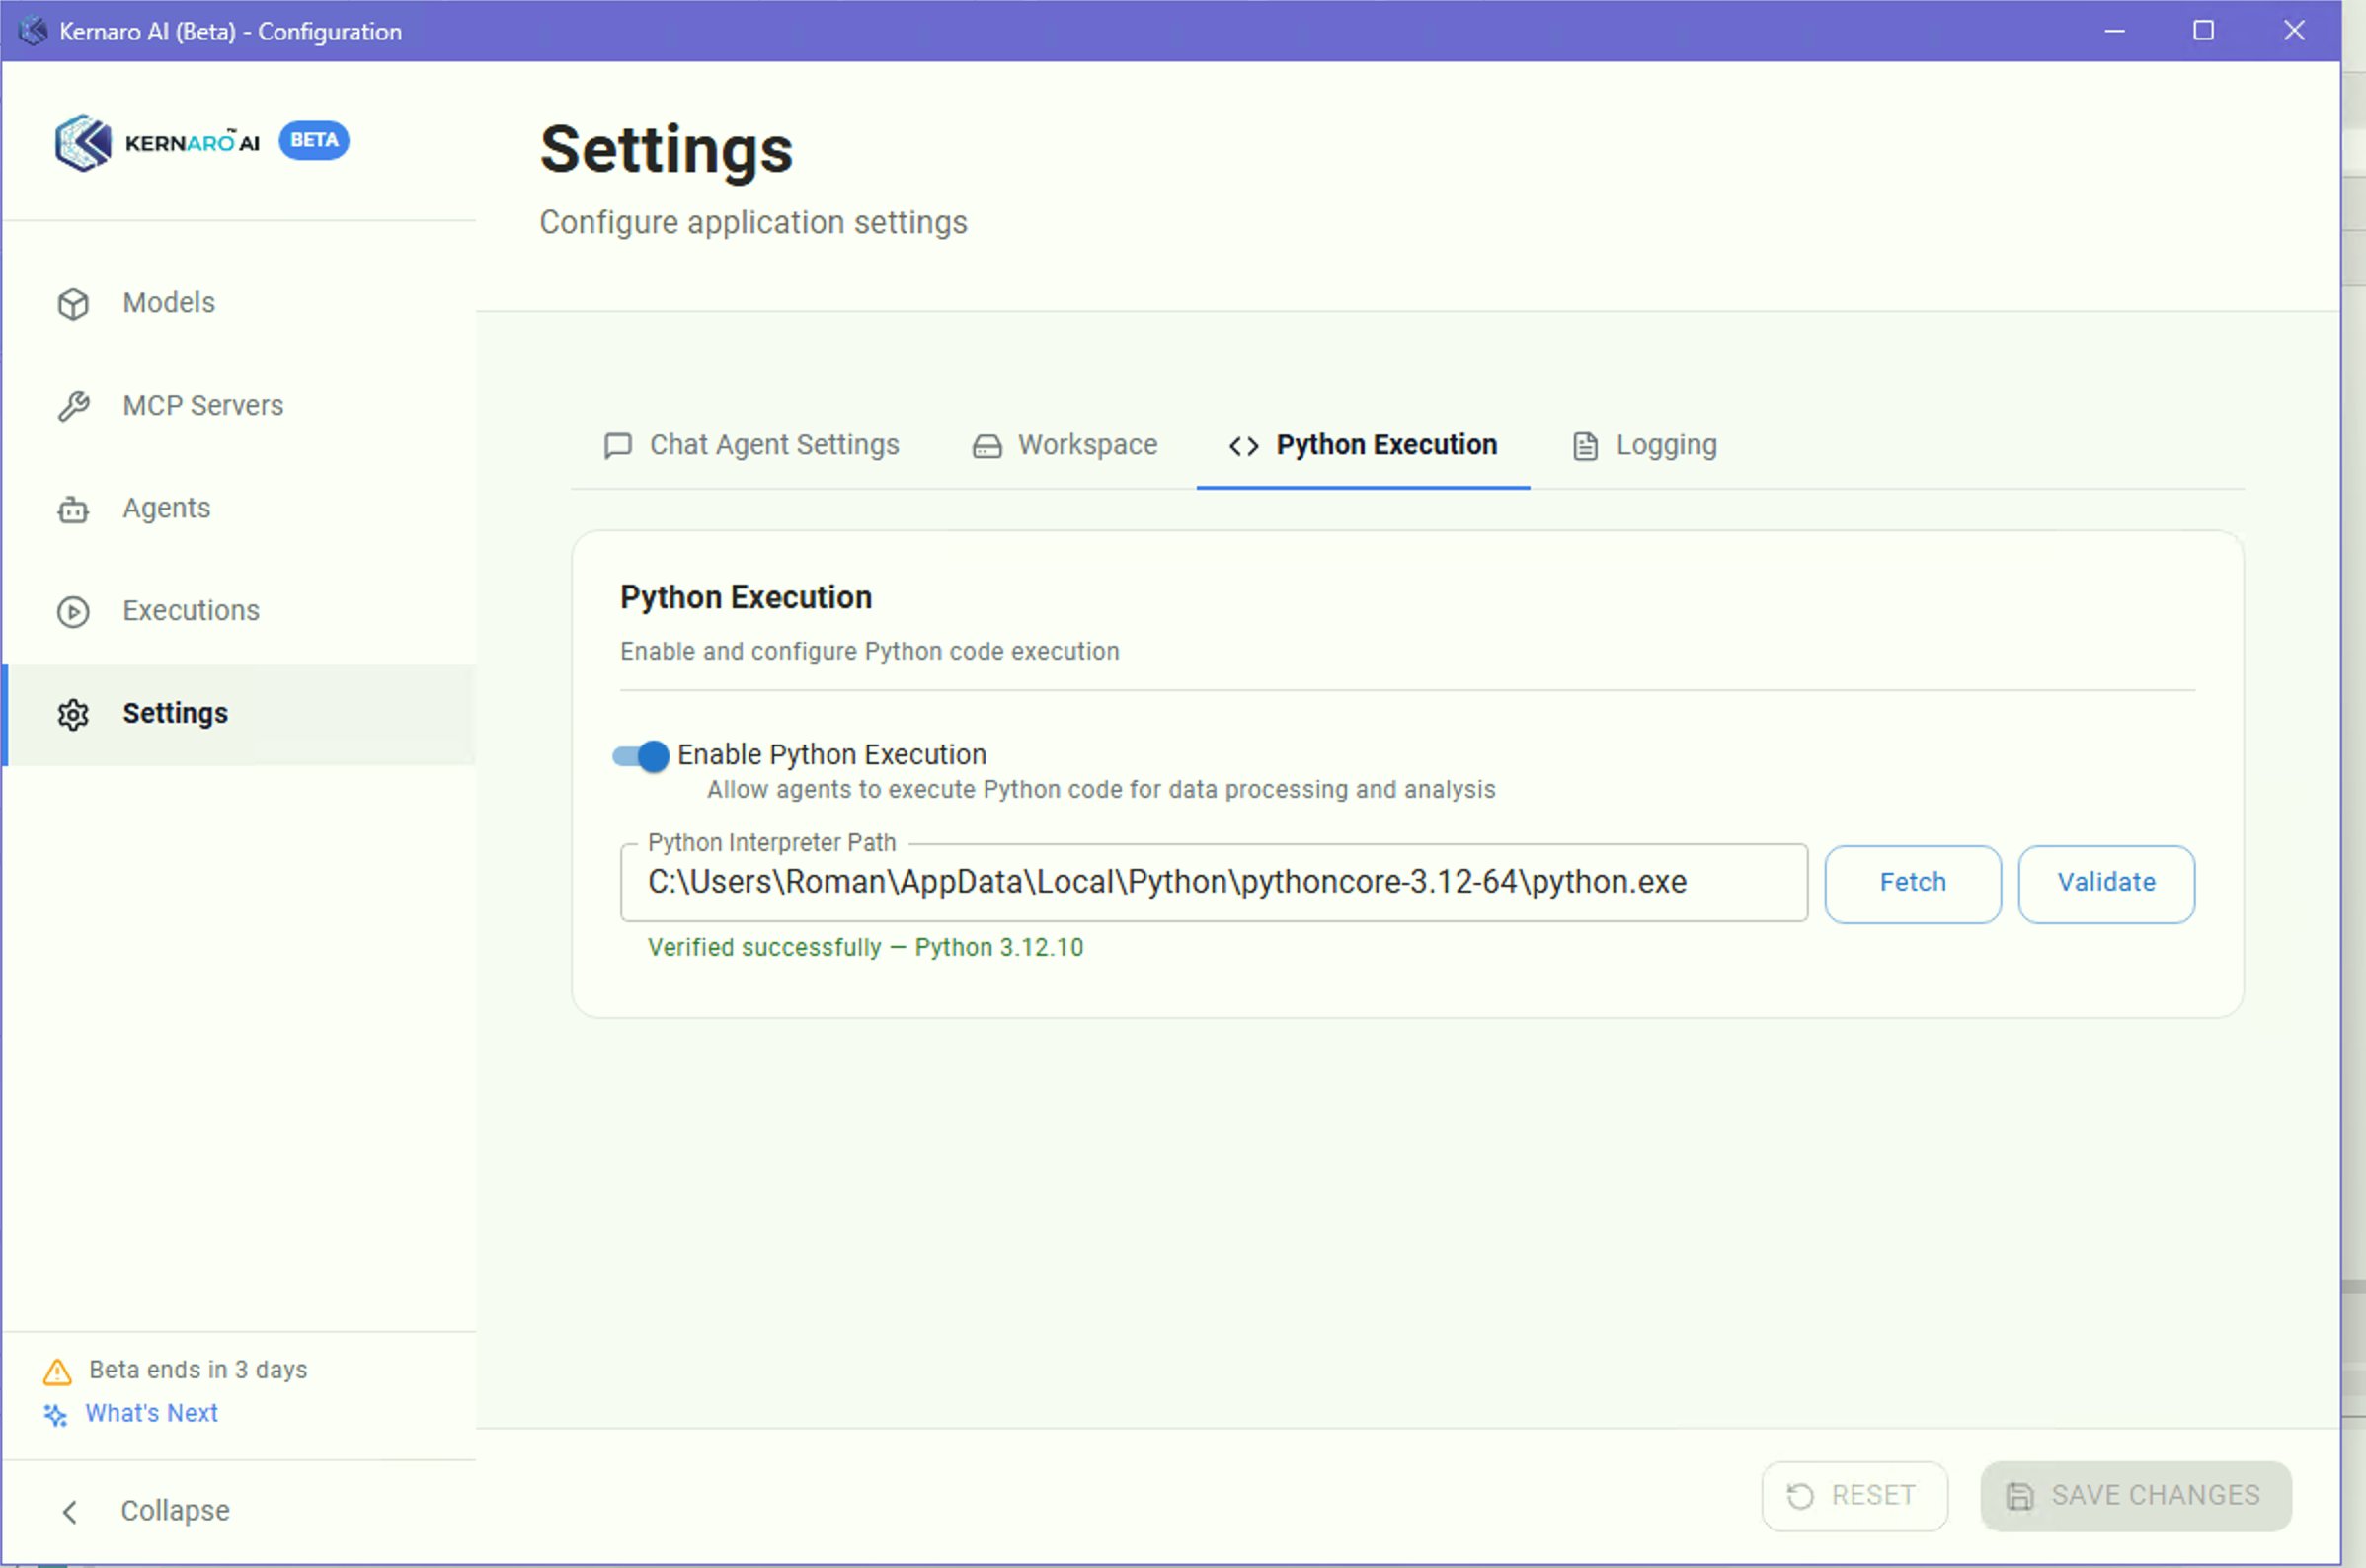This screenshot has width=2366, height=1568.
Task: Click 'Enable and configure Python code execution' text
Action: click(870, 651)
